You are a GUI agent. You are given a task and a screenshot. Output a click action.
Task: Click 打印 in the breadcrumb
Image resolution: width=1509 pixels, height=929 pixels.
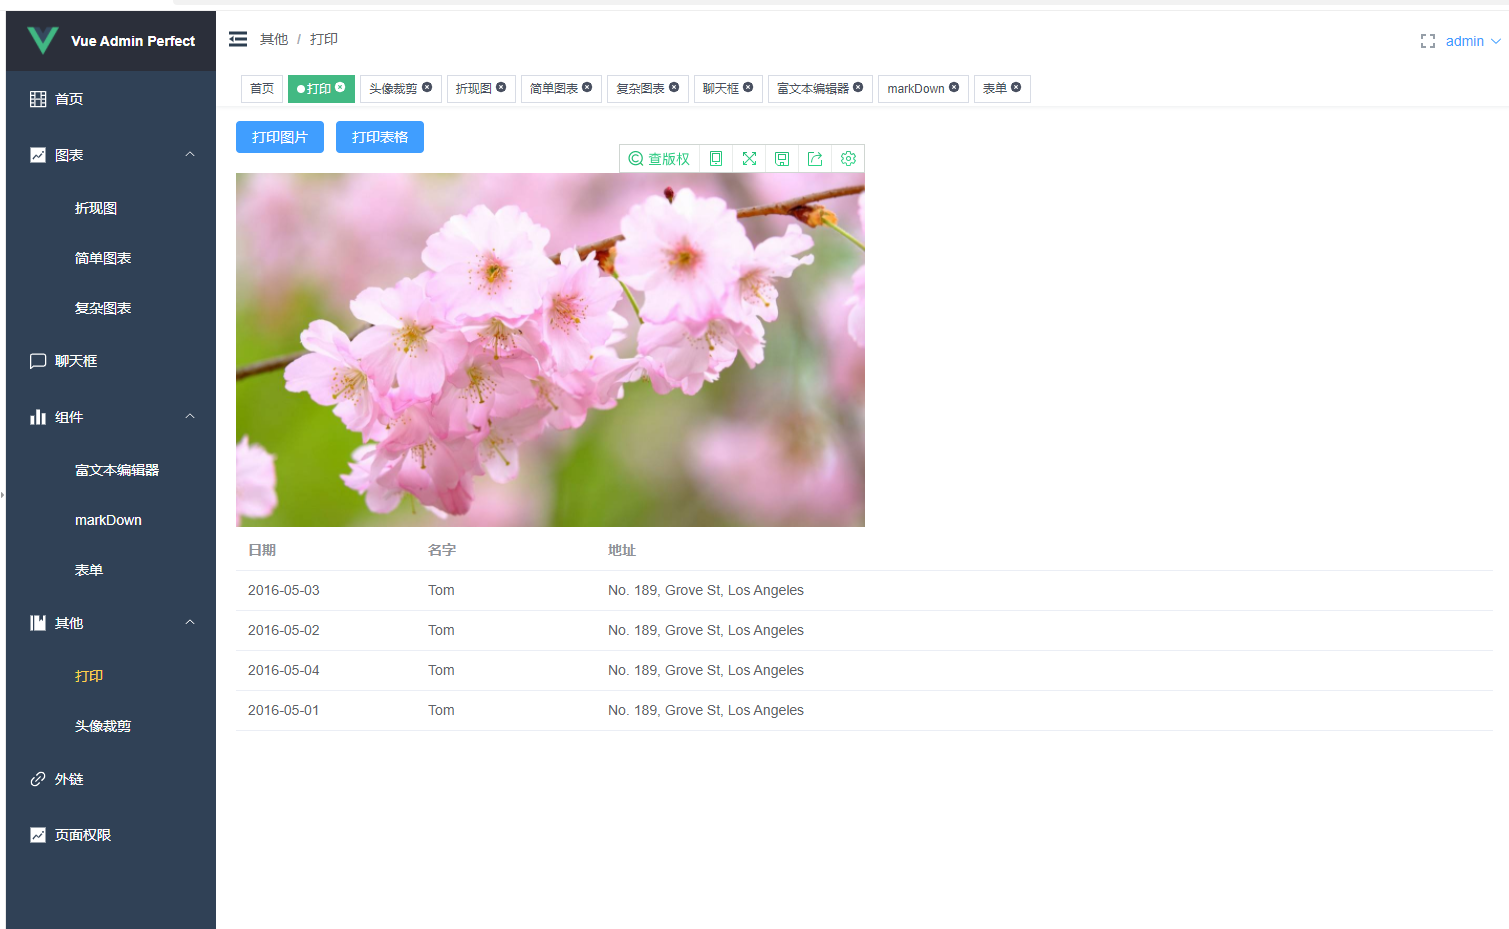click(324, 39)
